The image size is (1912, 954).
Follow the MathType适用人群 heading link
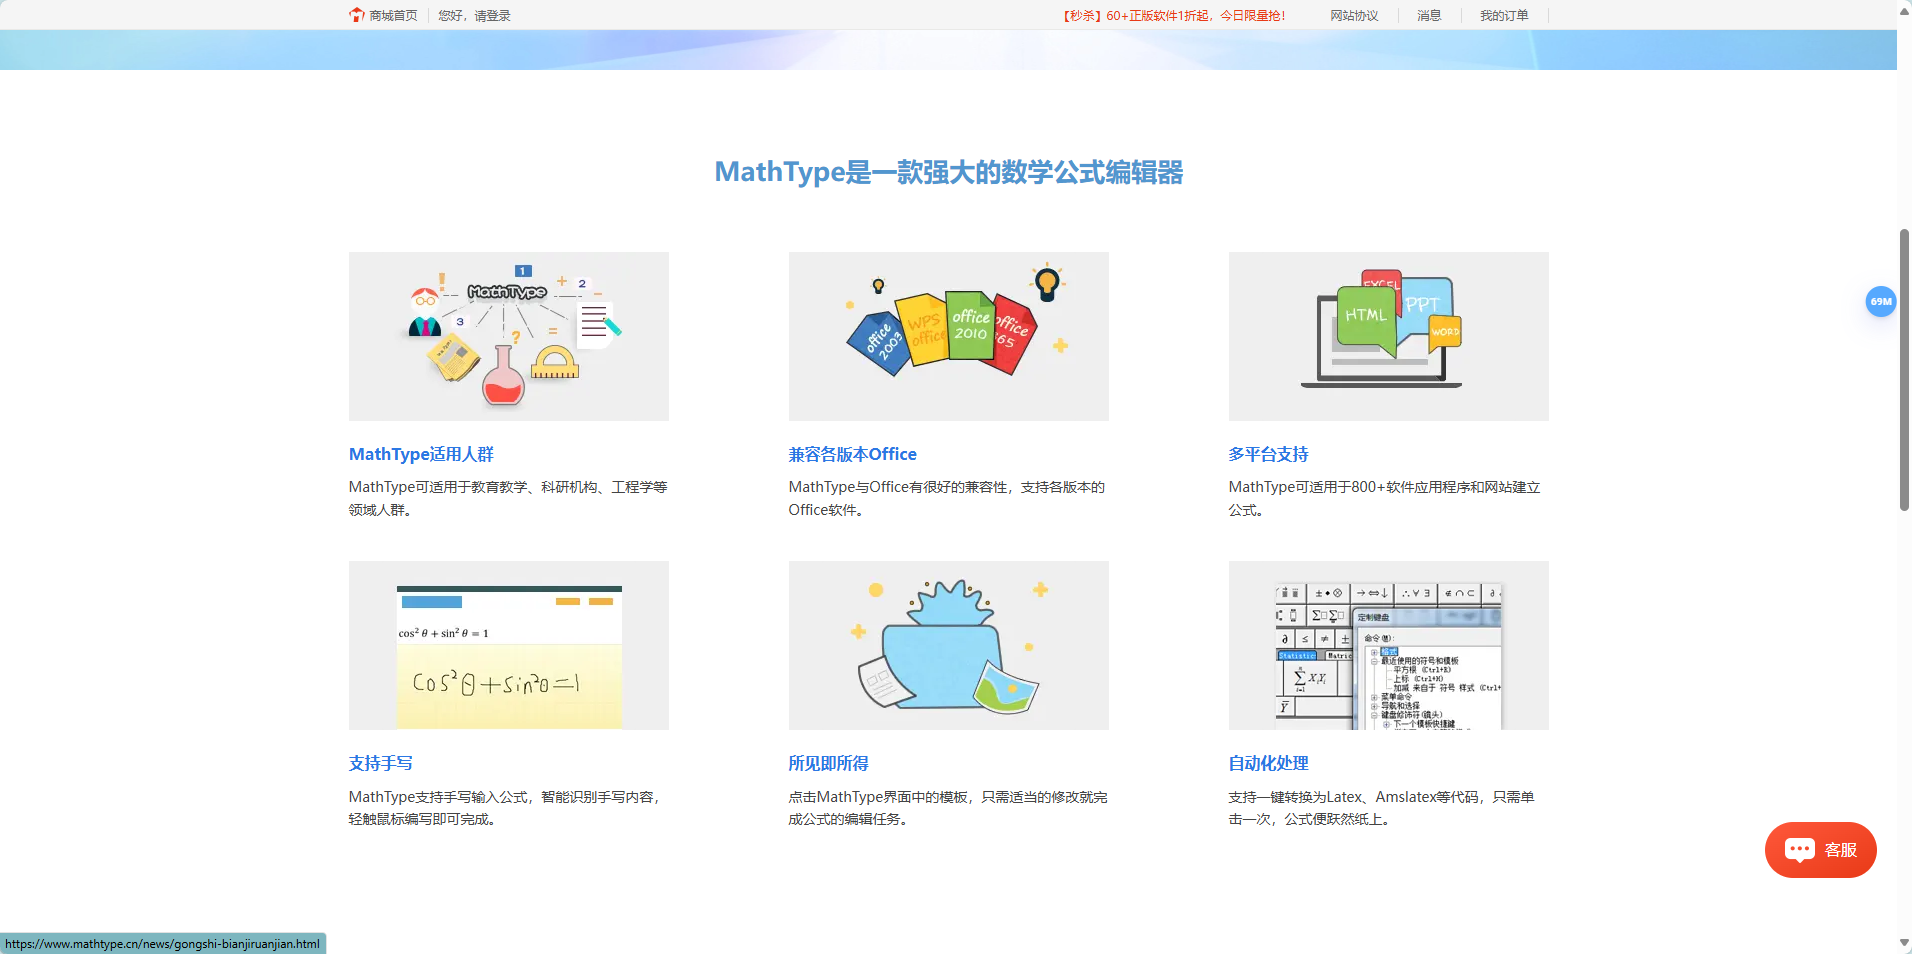(421, 454)
